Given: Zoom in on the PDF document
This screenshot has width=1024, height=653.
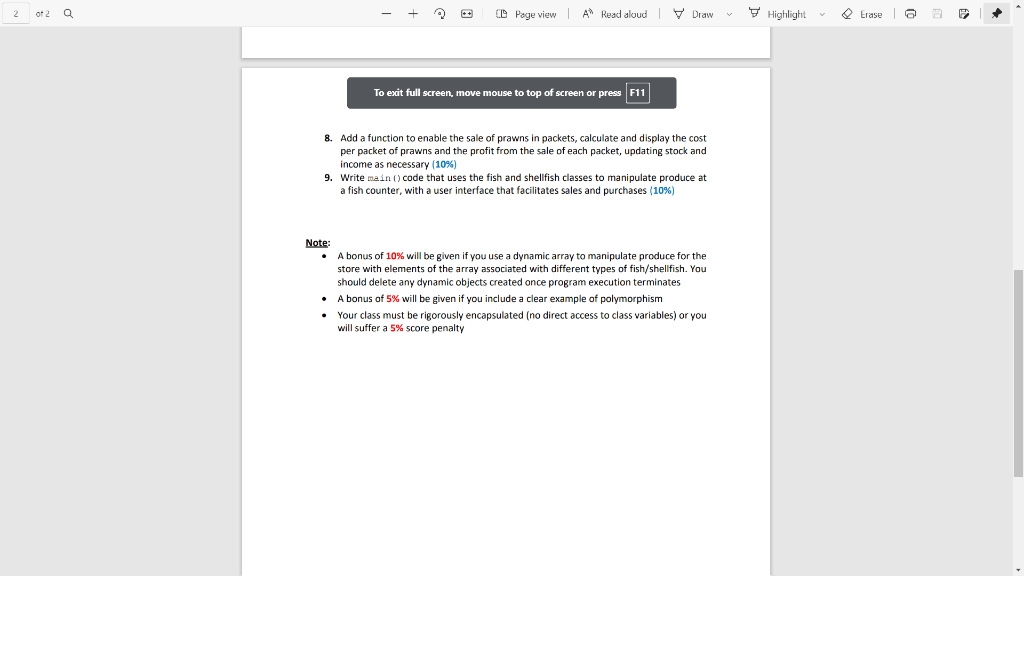Looking at the screenshot, I should [x=414, y=13].
